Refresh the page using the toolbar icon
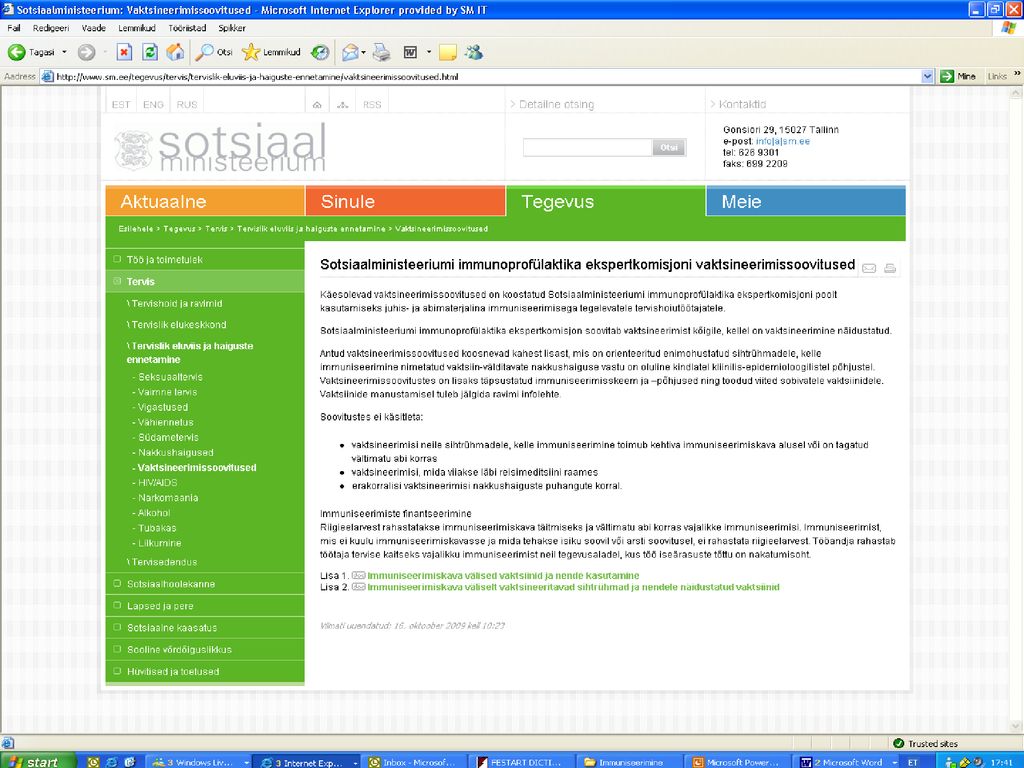 [x=150, y=52]
